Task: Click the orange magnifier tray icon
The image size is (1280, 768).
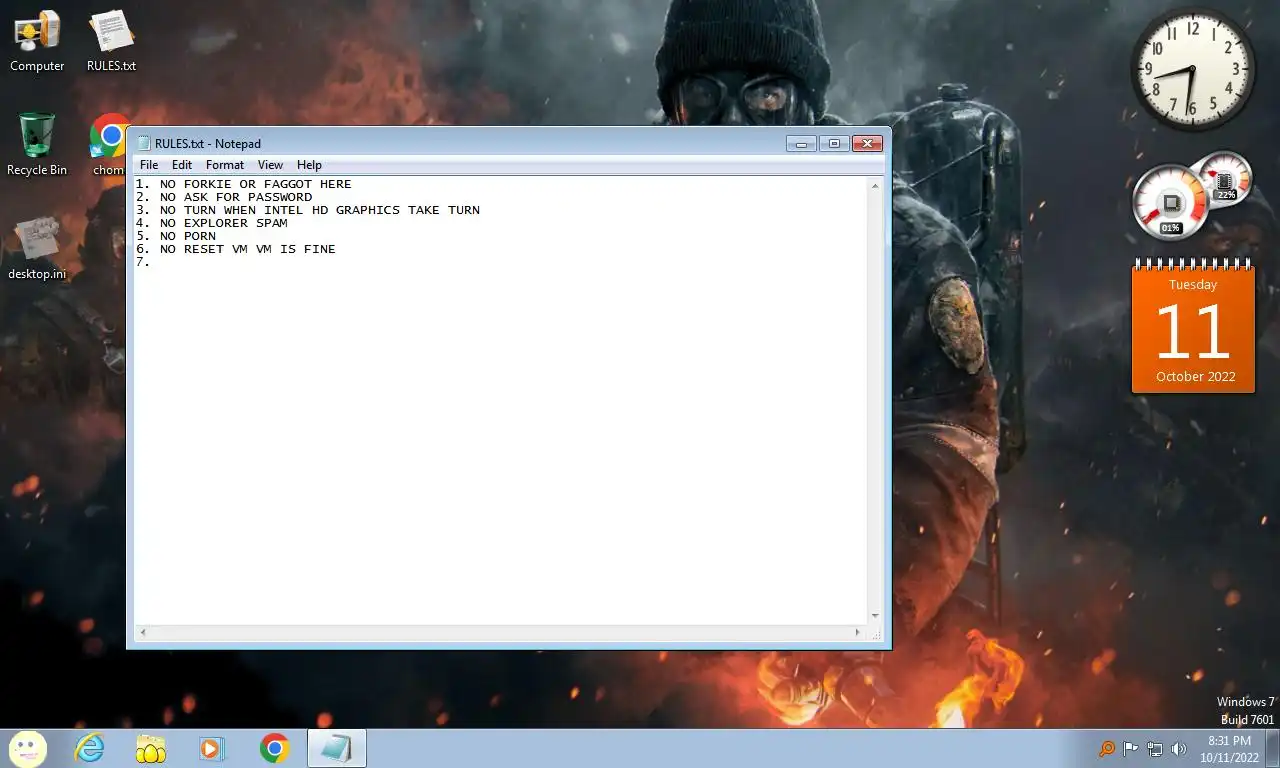Action: (1107, 748)
